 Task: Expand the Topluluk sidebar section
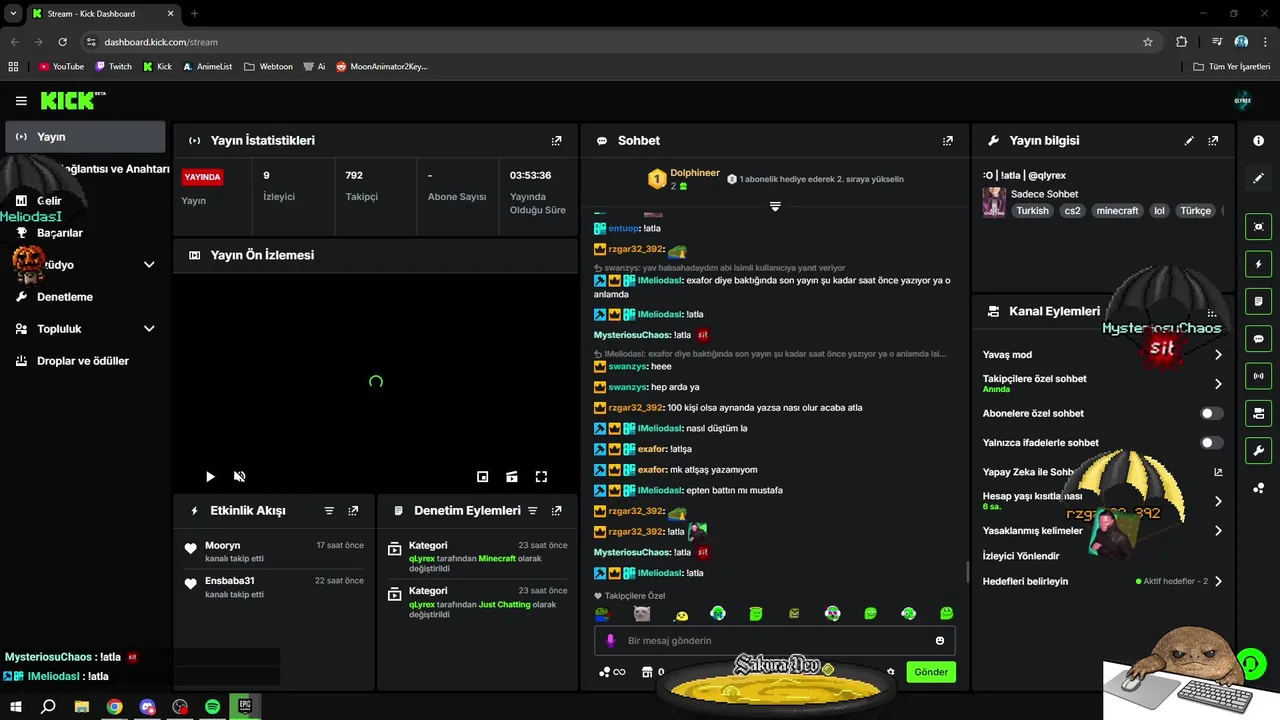coord(149,329)
